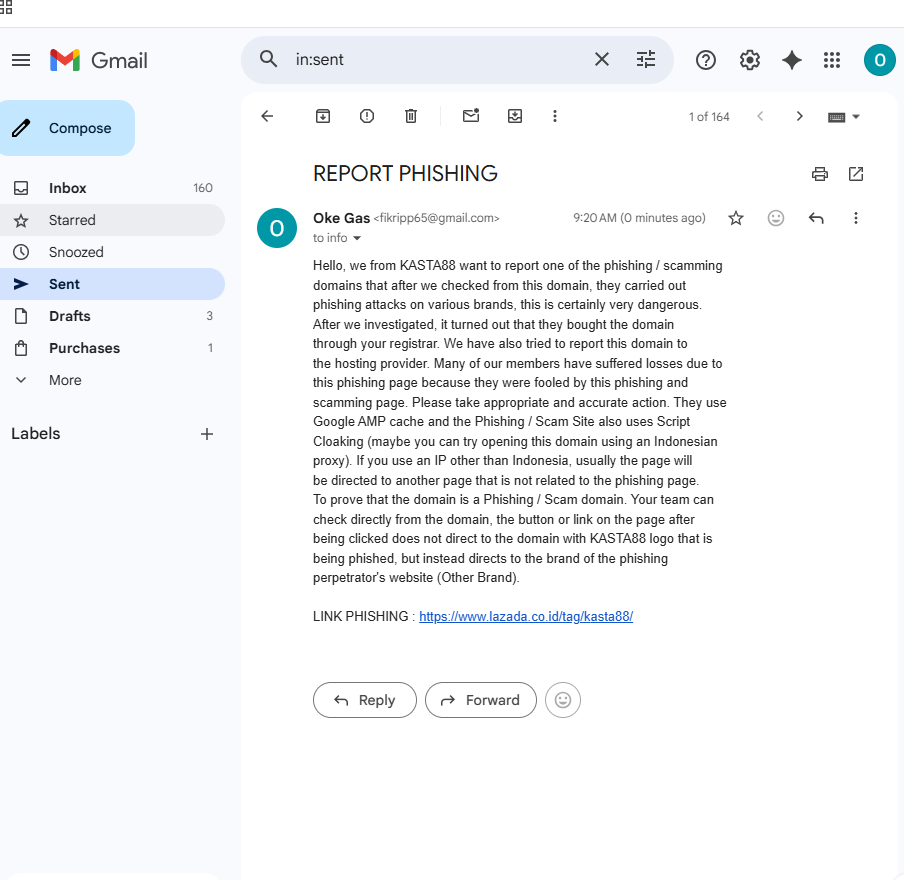Open the Sent folder
Image resolution: width=904 pixels, height=880 pixels.
click(112, 284)
